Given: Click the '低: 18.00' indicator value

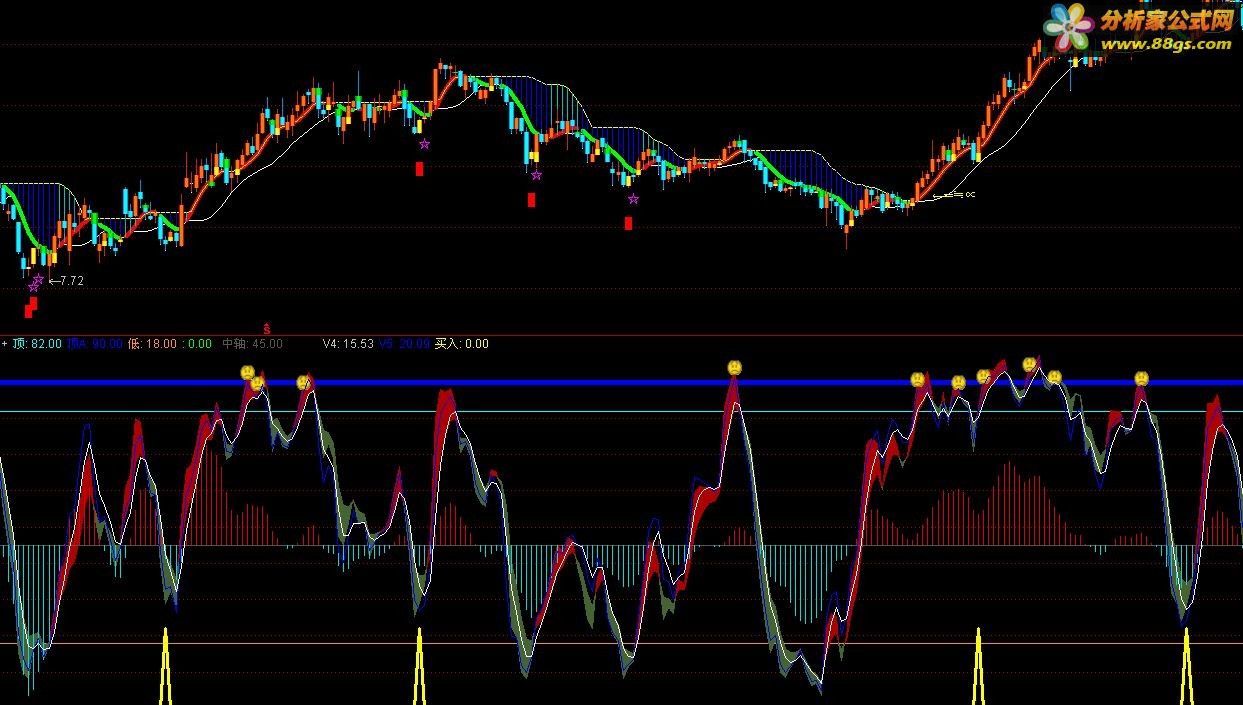Looking at the screenshot, I should click(152, 344).
